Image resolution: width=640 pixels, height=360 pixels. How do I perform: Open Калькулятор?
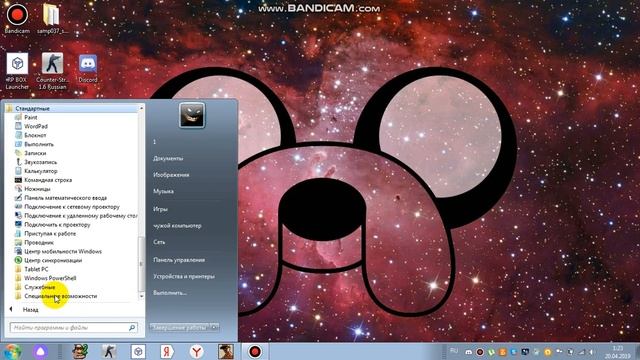(40, 171)
